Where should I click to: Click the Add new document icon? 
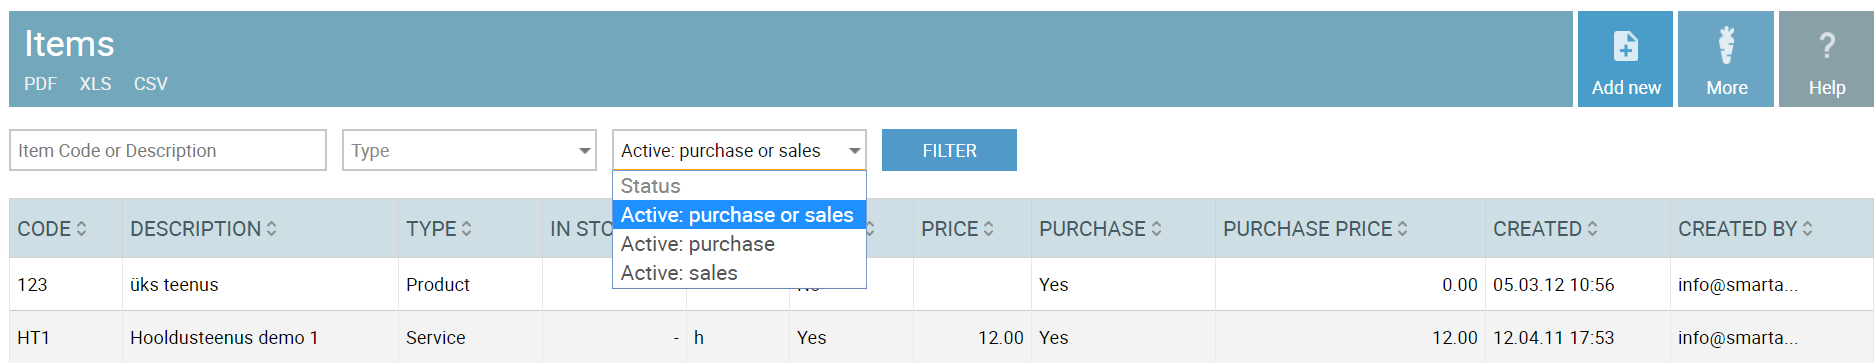(1625, 47)
